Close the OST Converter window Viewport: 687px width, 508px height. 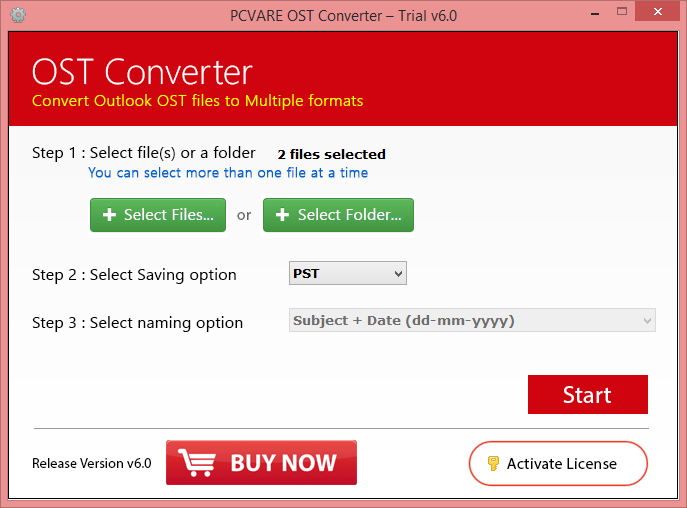(658, 12)
